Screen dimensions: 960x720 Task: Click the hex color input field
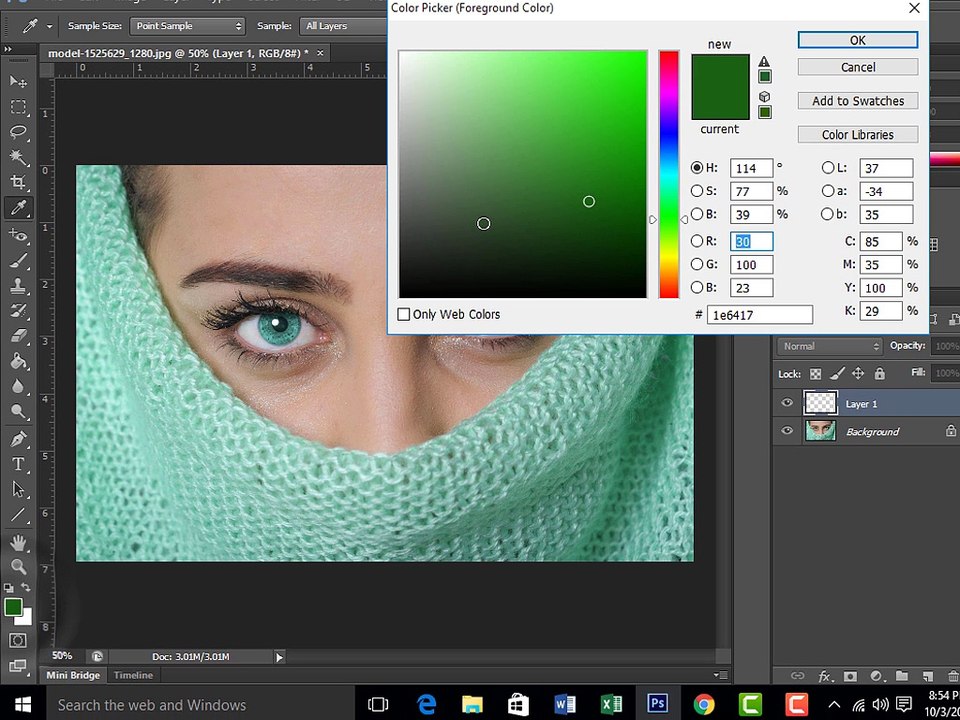[760, 315]
